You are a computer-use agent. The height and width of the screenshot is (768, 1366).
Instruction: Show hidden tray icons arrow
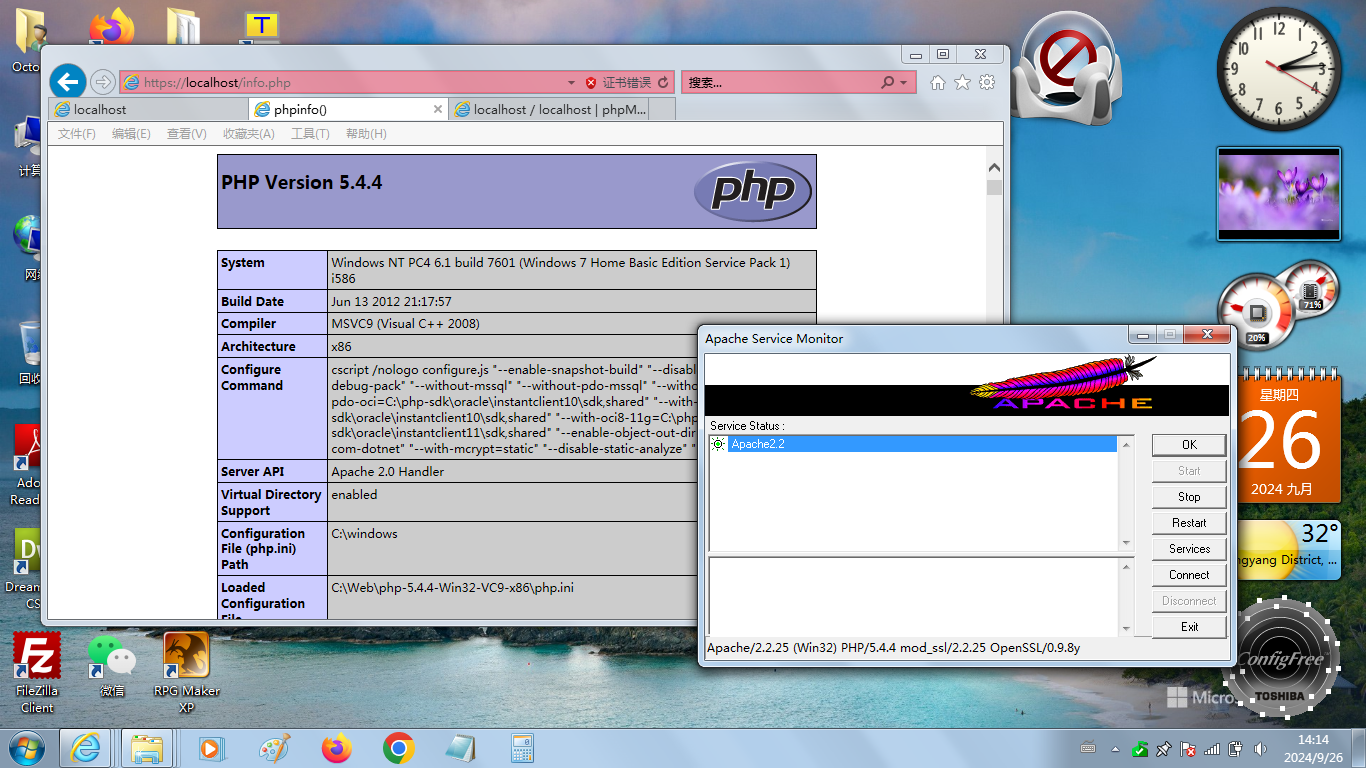coord(1115,748)
